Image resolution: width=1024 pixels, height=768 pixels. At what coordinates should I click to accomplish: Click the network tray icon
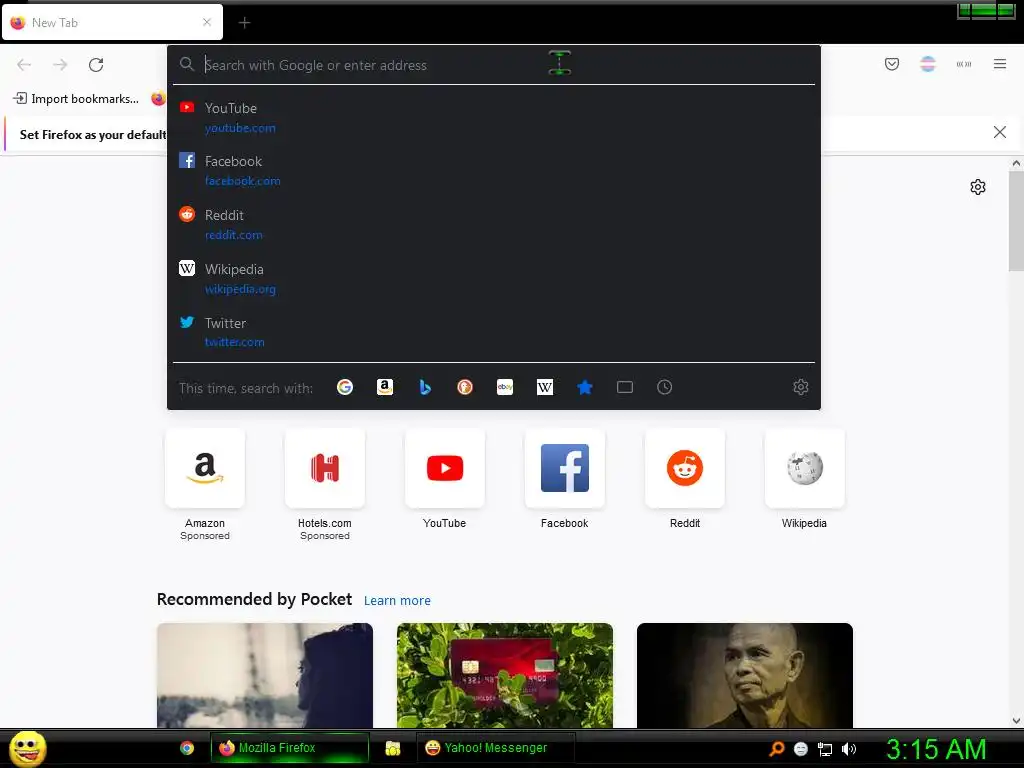[x=825, y=749]
